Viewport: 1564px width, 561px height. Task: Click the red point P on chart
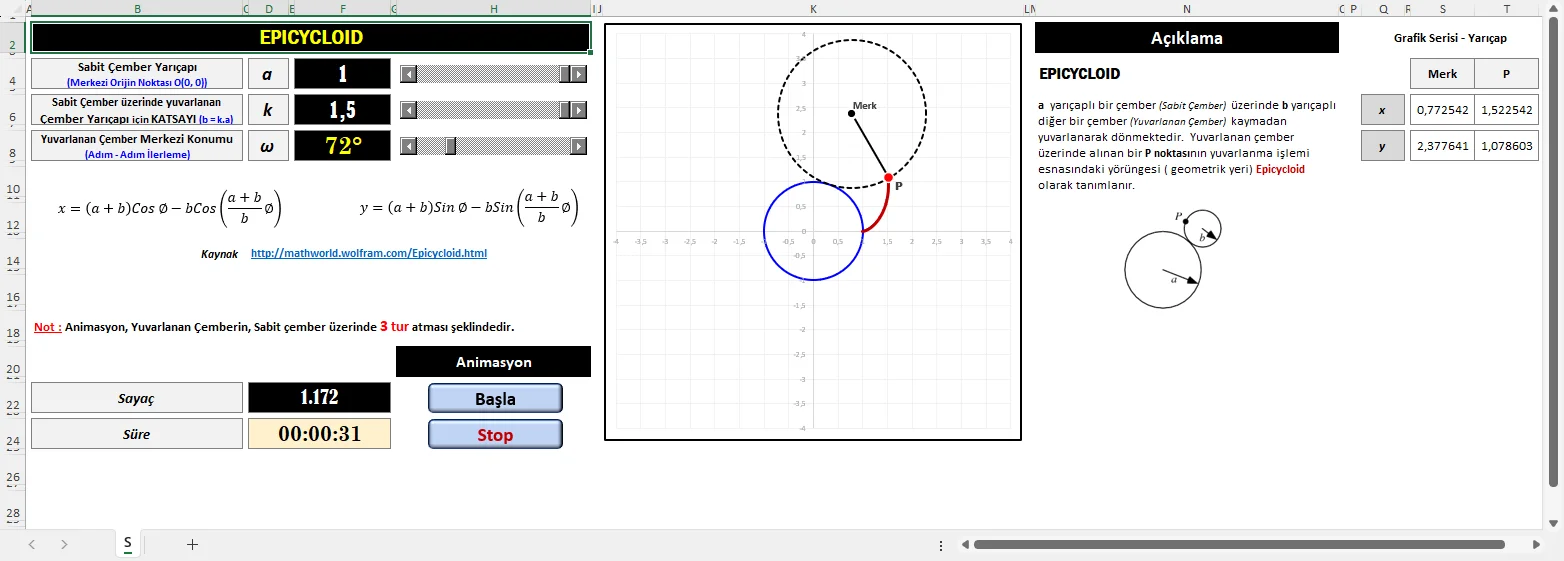click(x=888, y=177)
